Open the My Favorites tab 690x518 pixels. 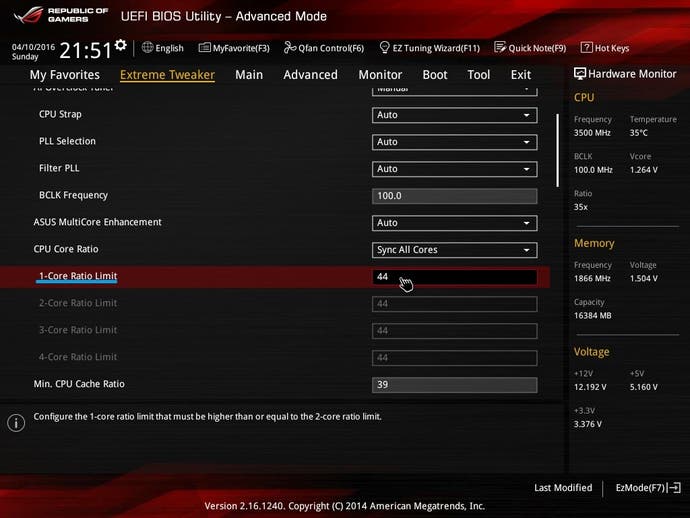tap(65, 75)
